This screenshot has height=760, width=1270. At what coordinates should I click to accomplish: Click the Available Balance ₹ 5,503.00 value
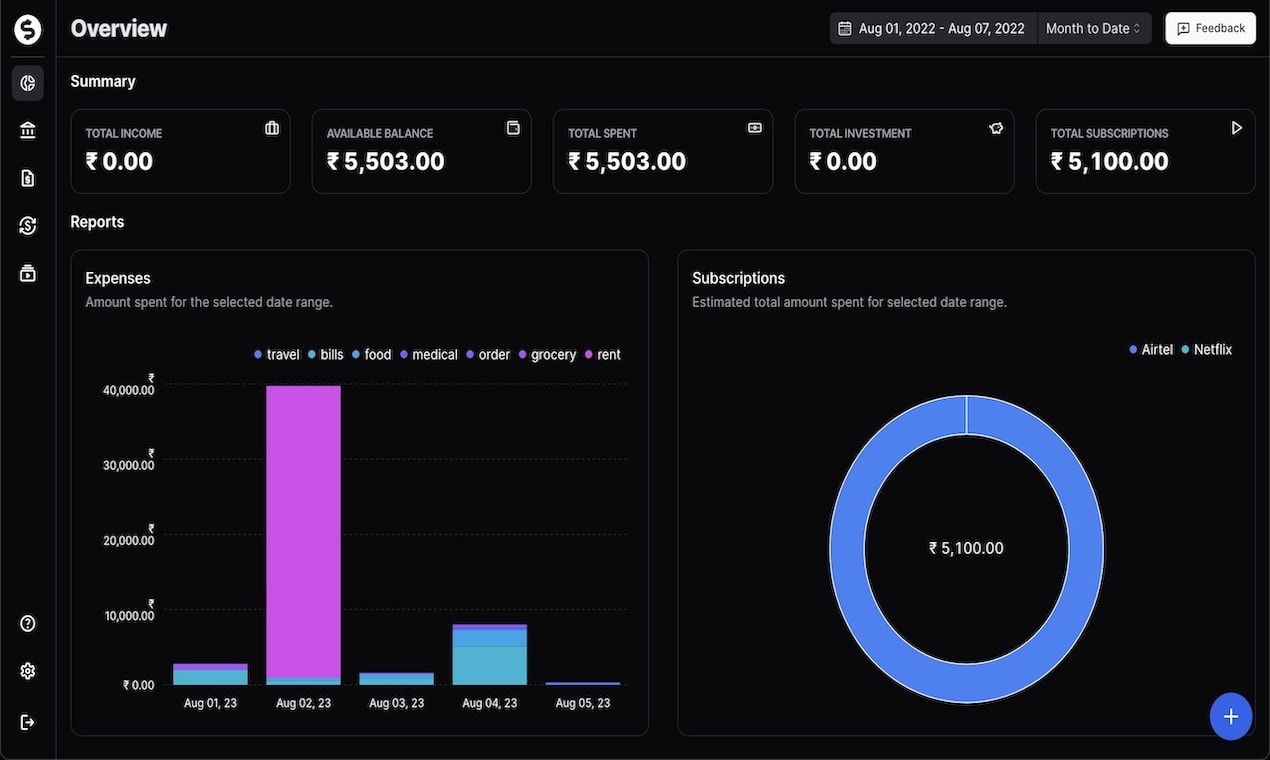click(386, 161)
